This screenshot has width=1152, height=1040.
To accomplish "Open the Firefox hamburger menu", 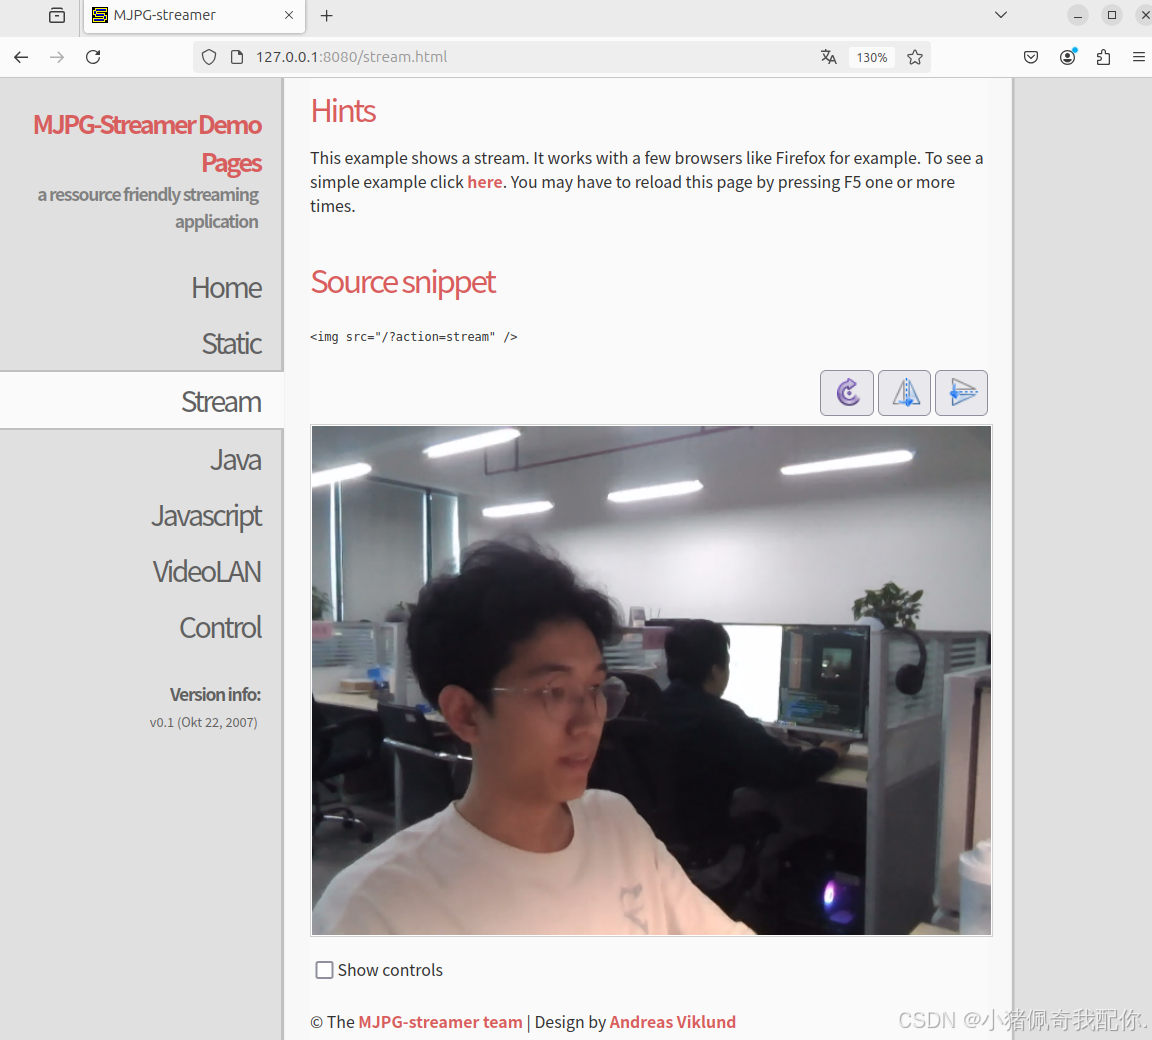I will pyautogui.click(x=1139, y=57).
